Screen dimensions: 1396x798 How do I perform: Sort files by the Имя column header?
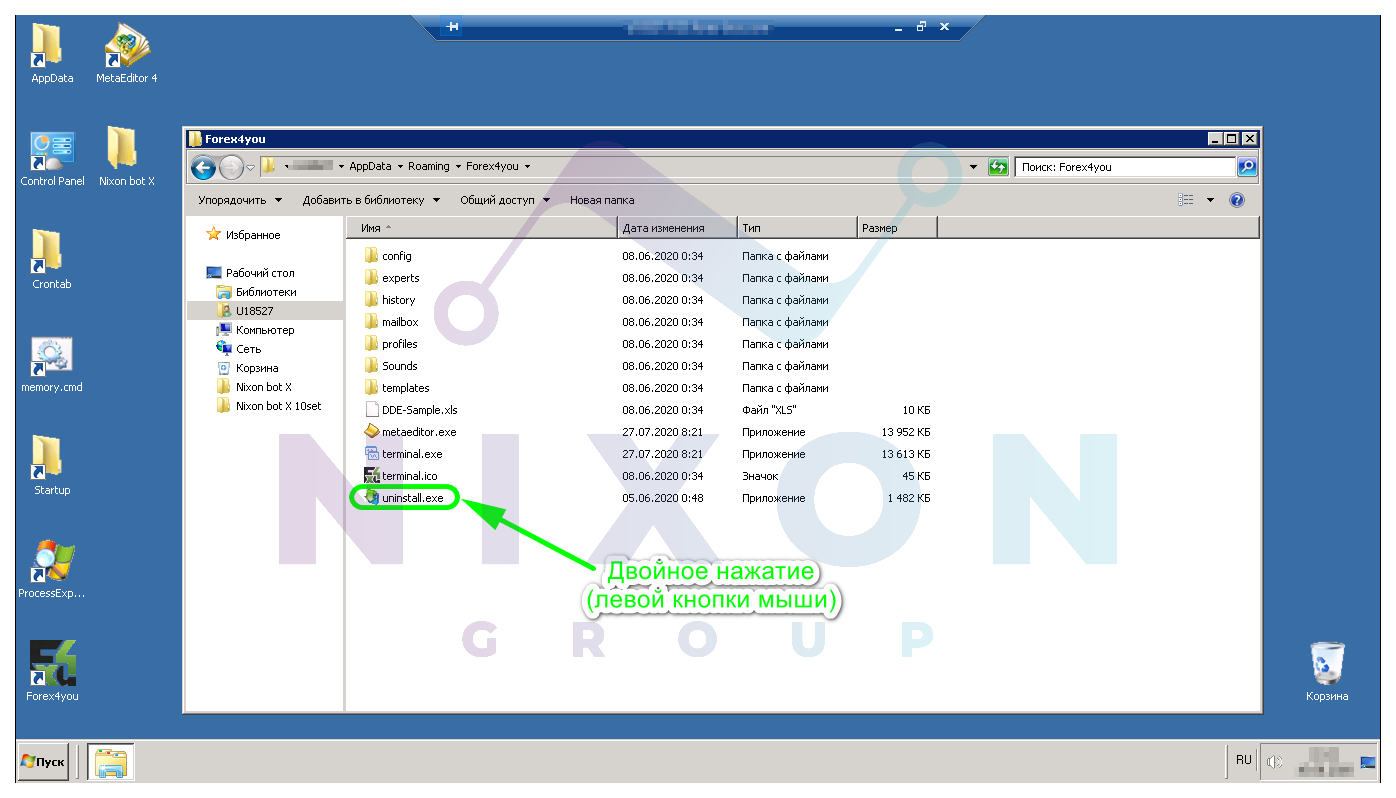click(482, 228)
